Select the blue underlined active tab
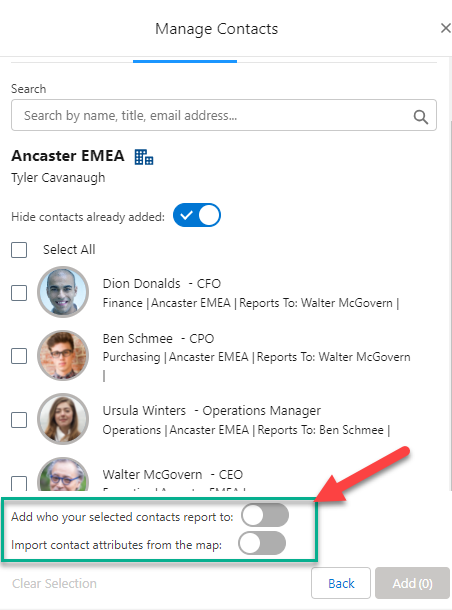Image resolution: width=452 pixels, height=610 pixels. [185, 61]
